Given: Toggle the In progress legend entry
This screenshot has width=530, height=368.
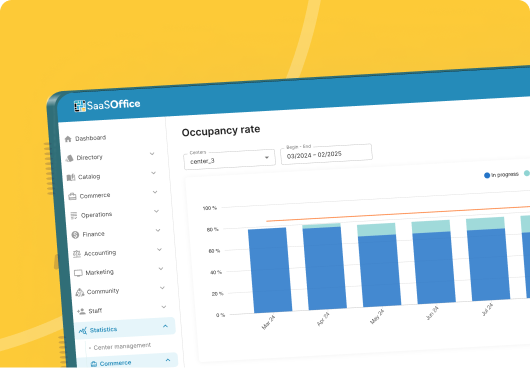Looking at the screenshot, I should tap(501, 175).
